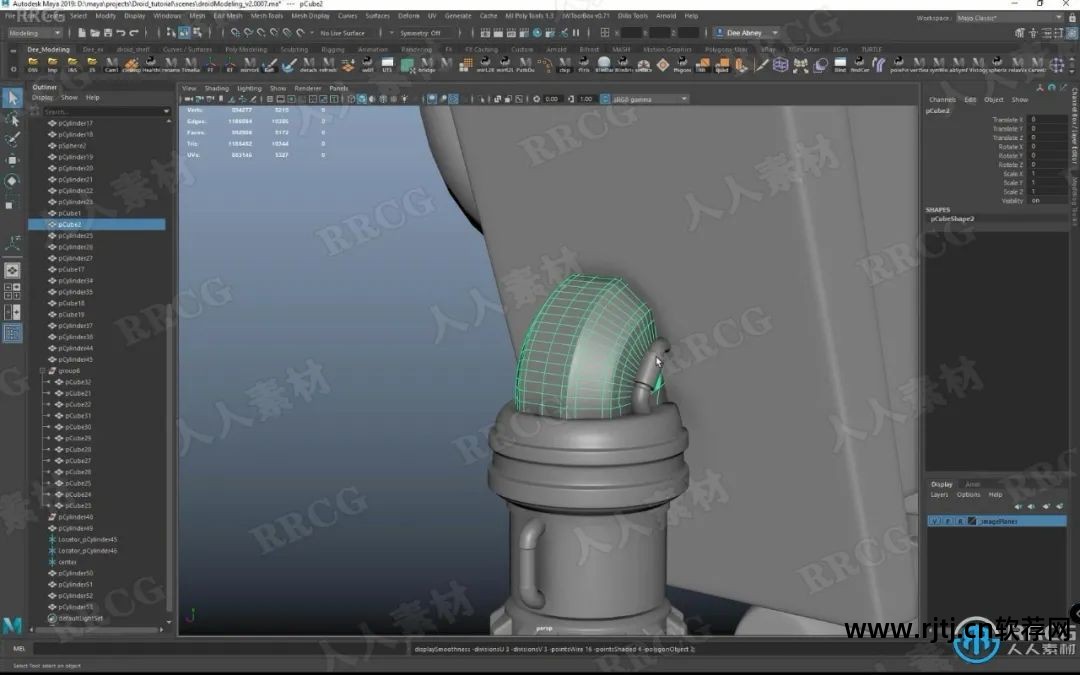Open the Channels menu in Channel Box
The image size is (1080, 675).
coord(942,100)
